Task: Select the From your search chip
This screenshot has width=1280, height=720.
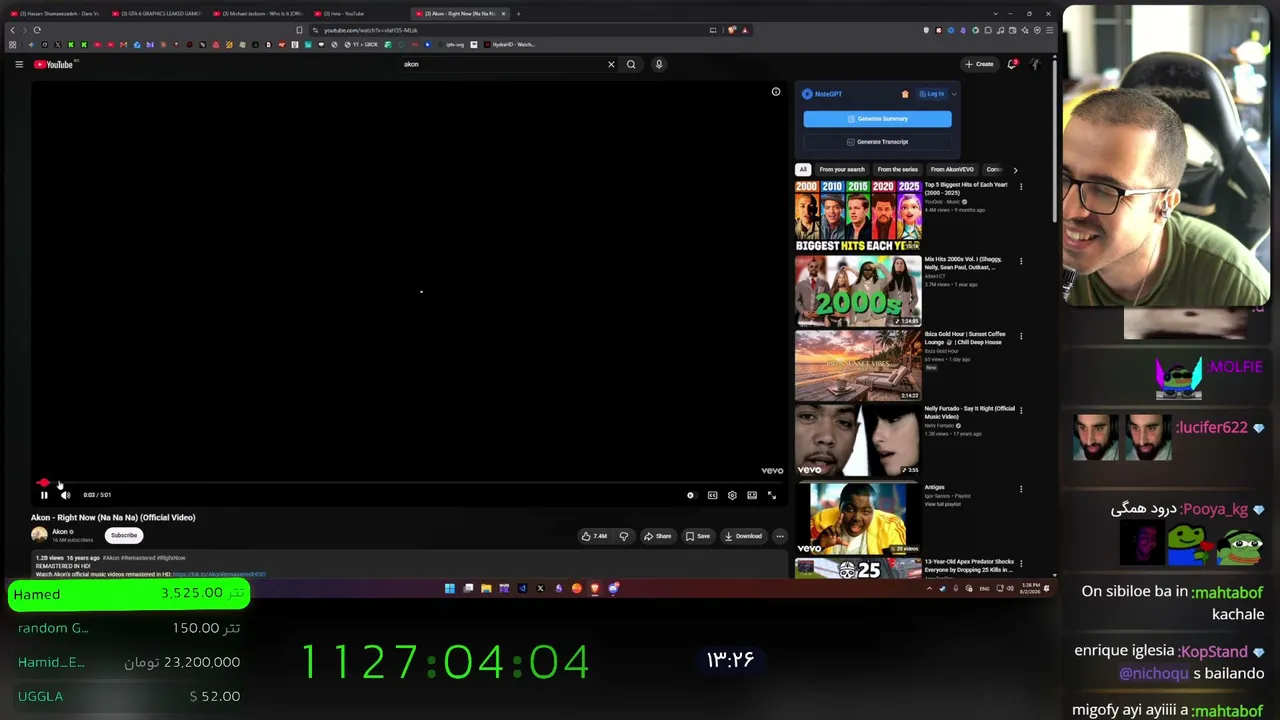Action: point(842,170)
